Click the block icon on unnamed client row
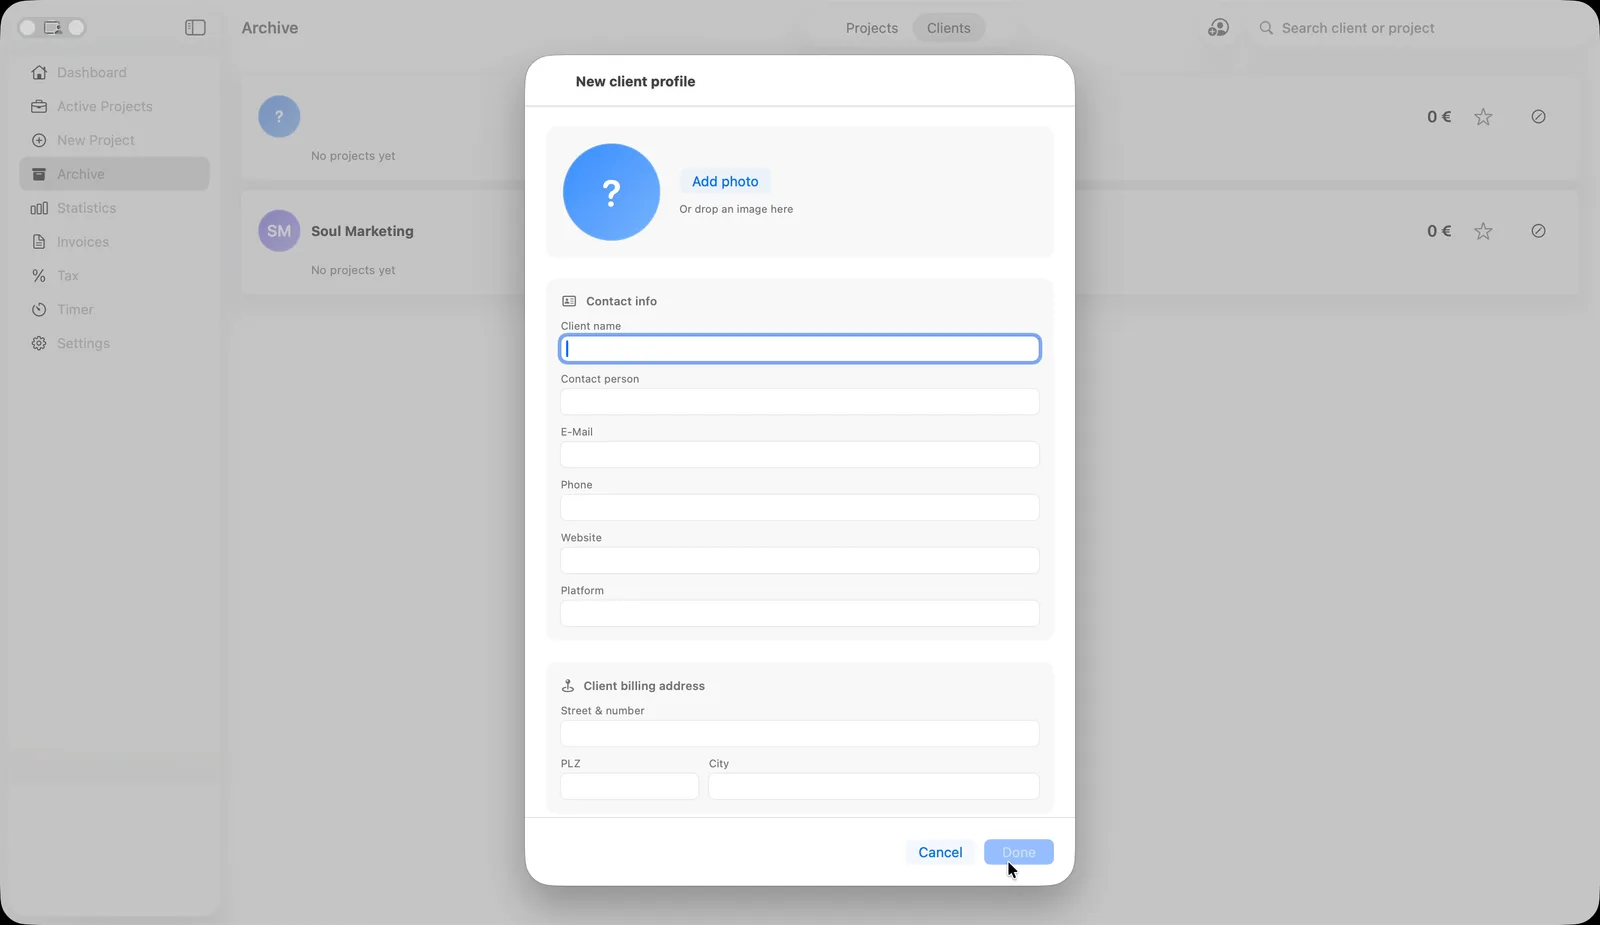1600x925 pixels. pyautogui.click(x=1538, y=117)
